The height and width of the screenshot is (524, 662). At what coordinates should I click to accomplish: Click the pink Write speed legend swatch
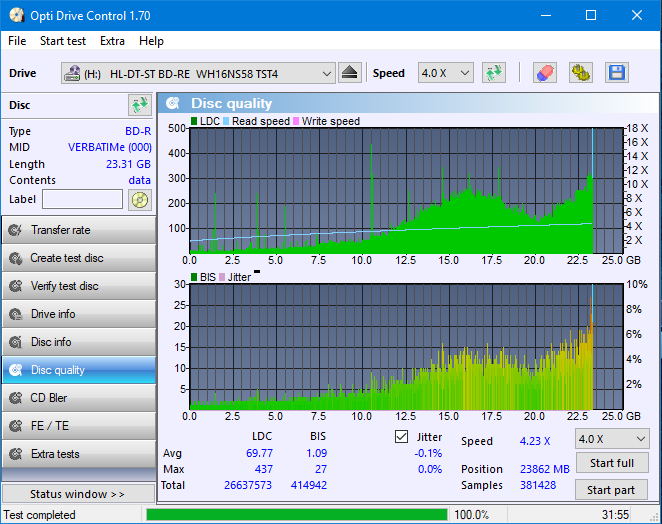click(296, 121)
